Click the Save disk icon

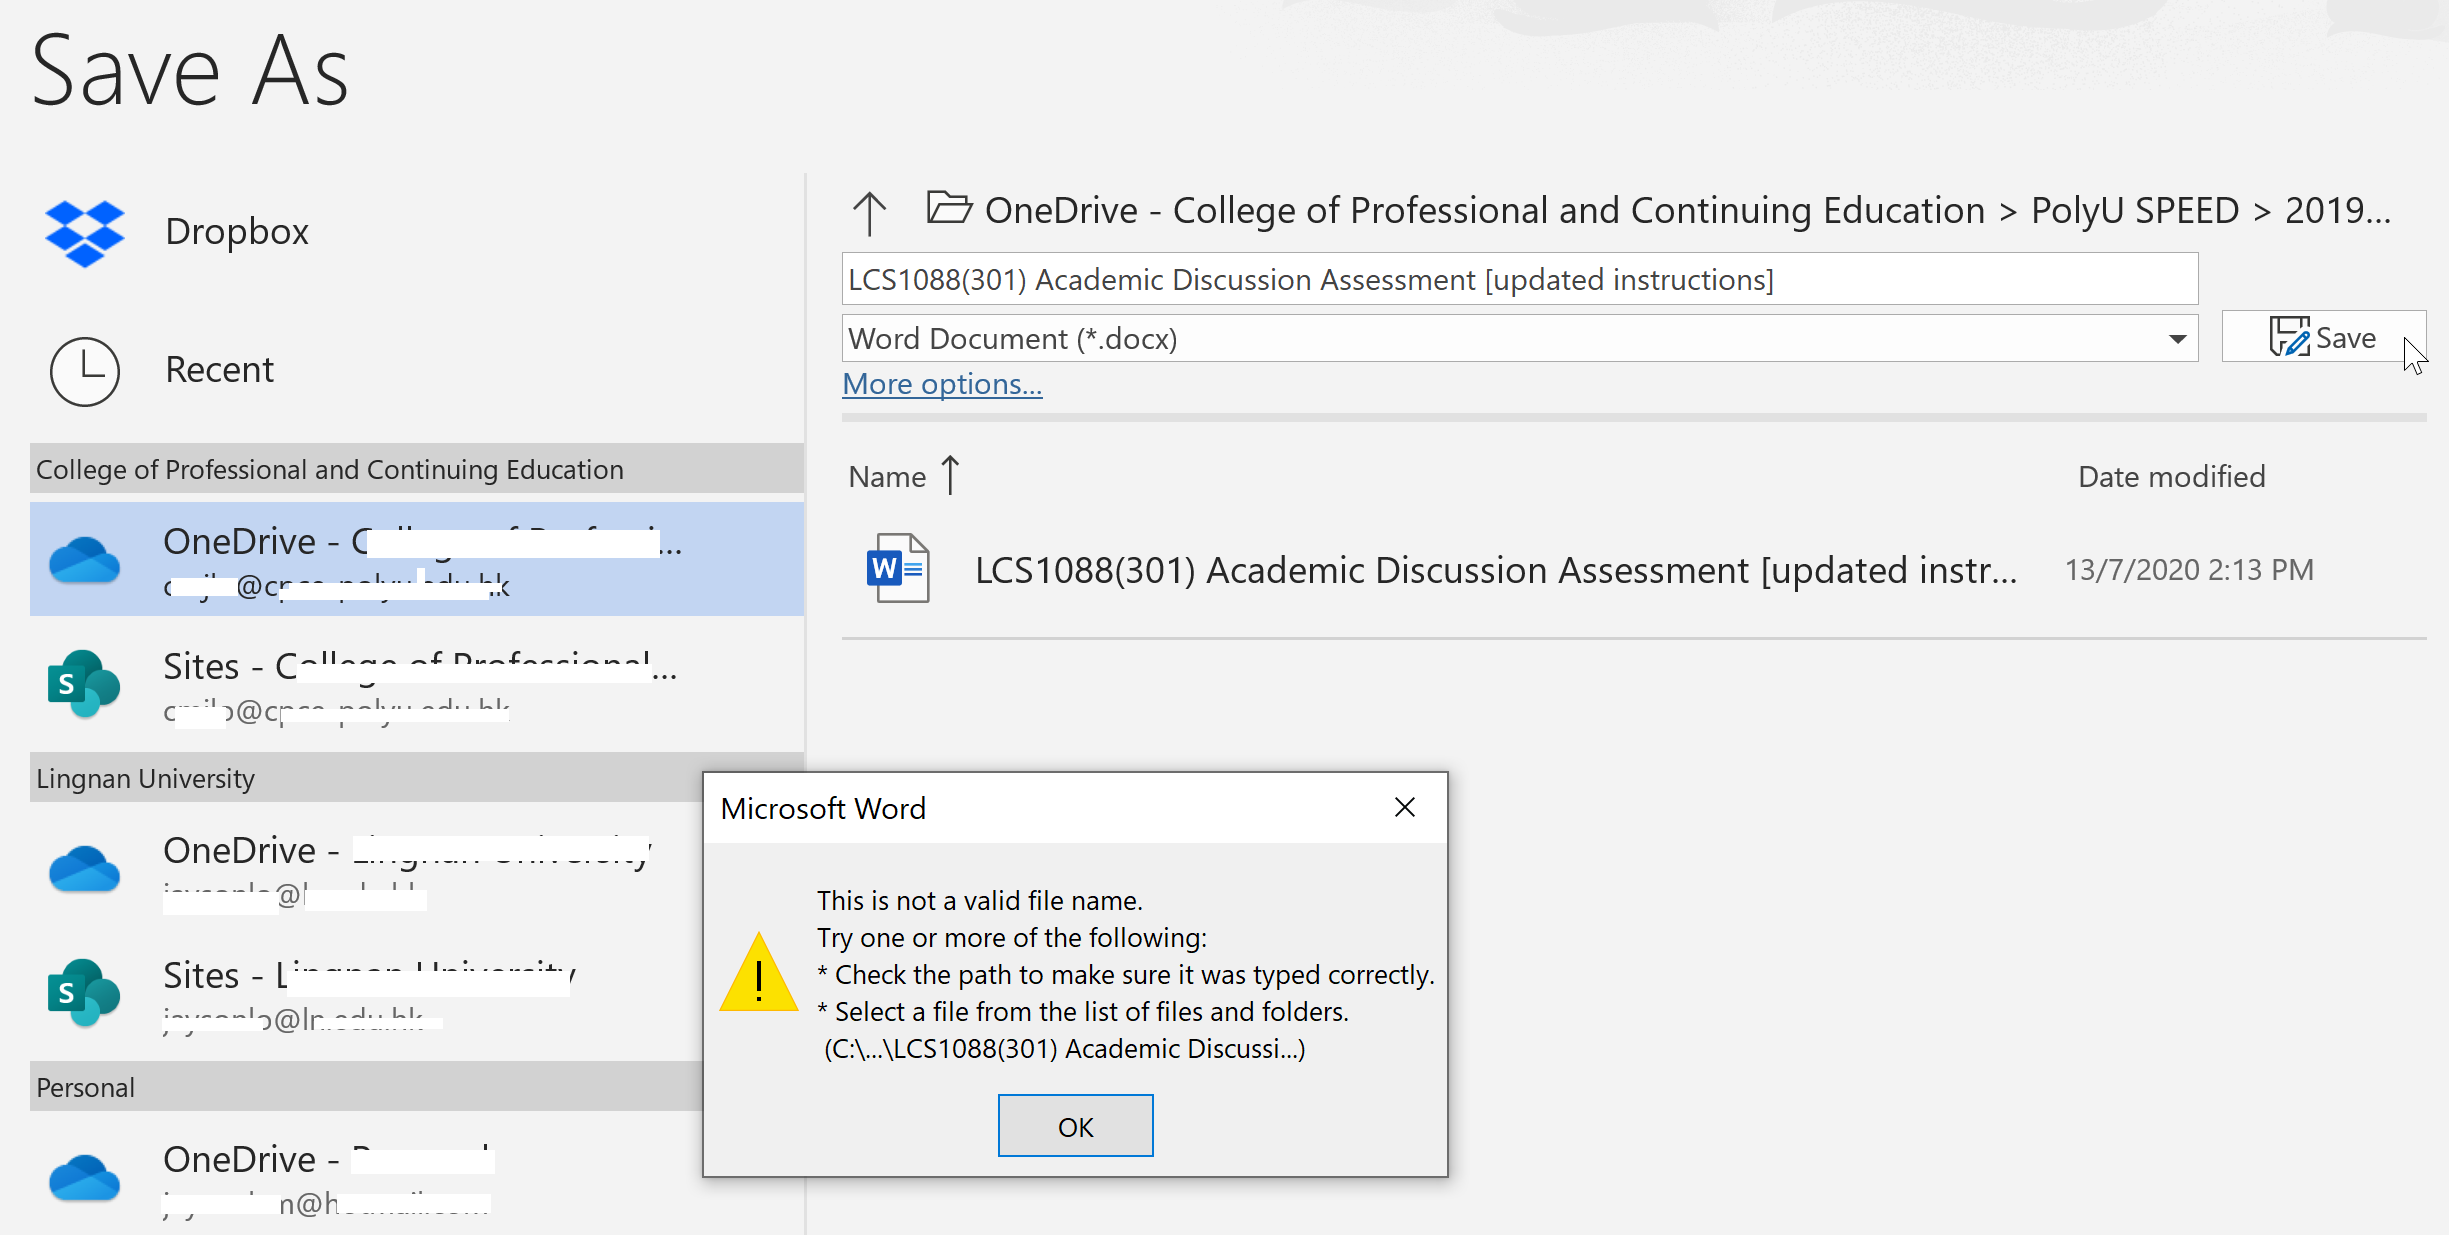(x=2290, y=337)
